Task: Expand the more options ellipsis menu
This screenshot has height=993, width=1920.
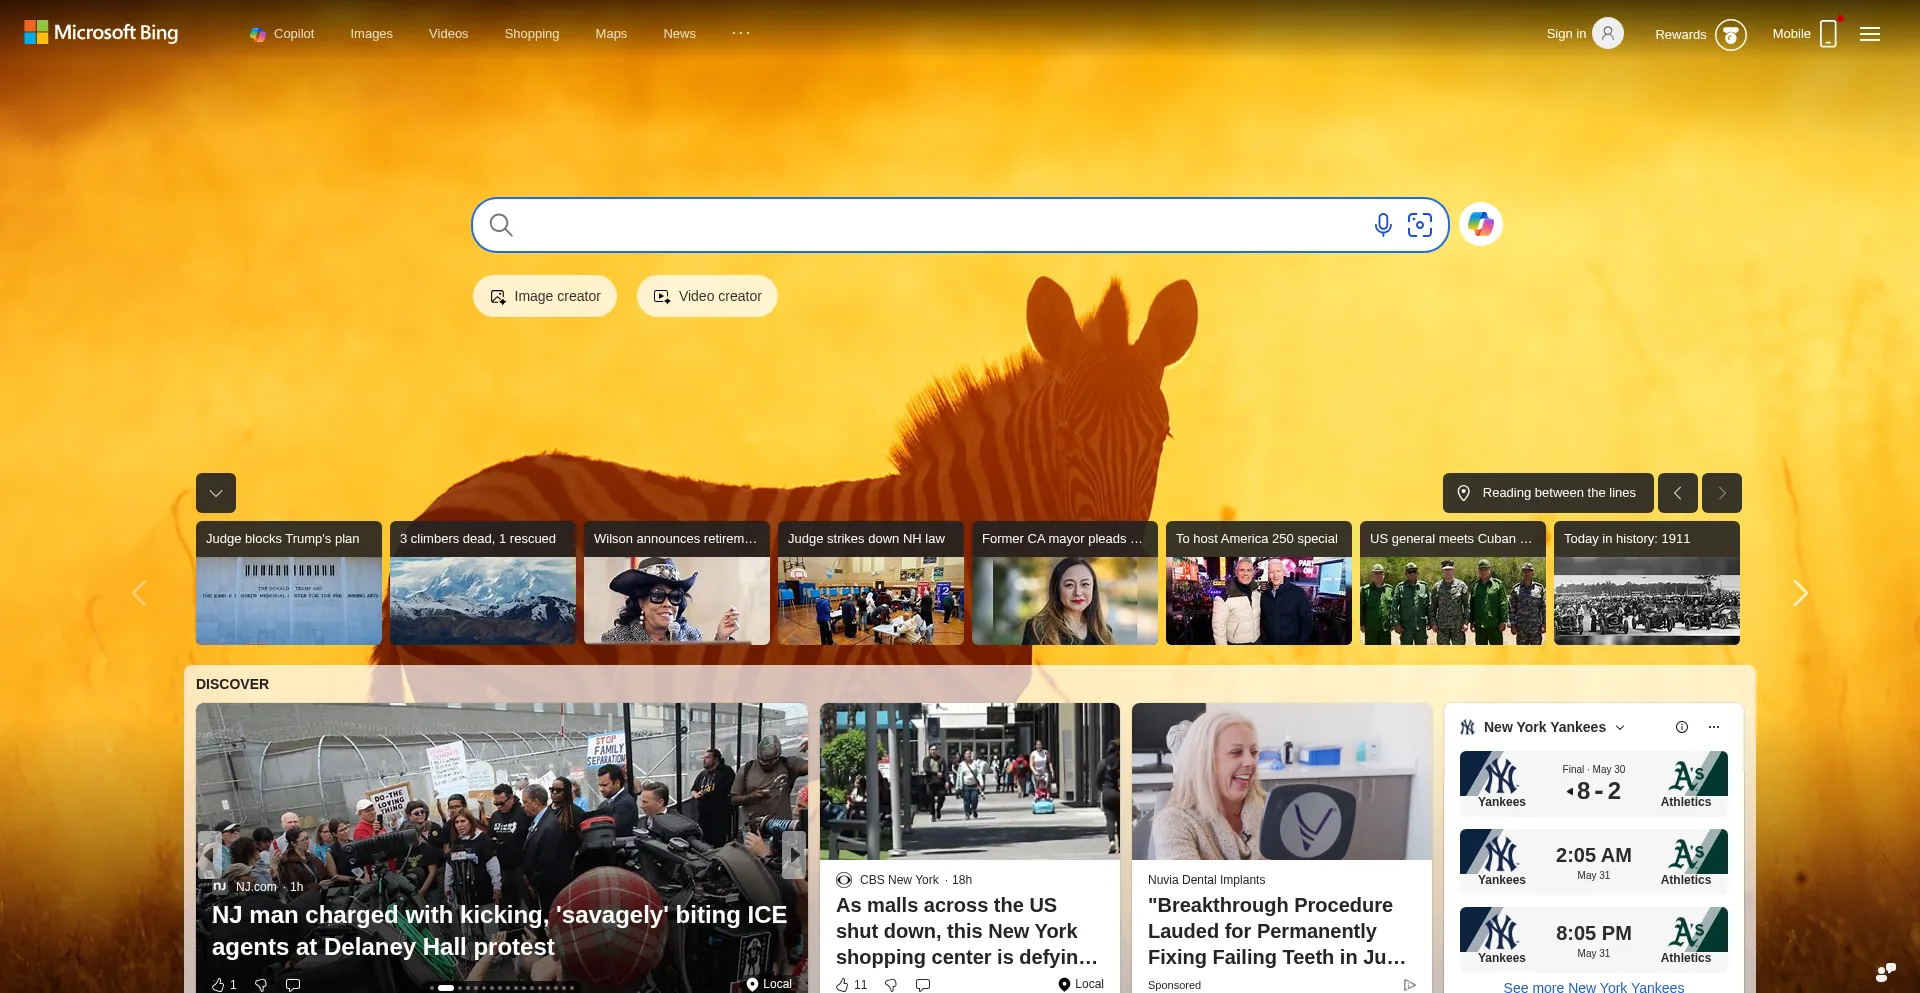Action: tap(741, 33)
